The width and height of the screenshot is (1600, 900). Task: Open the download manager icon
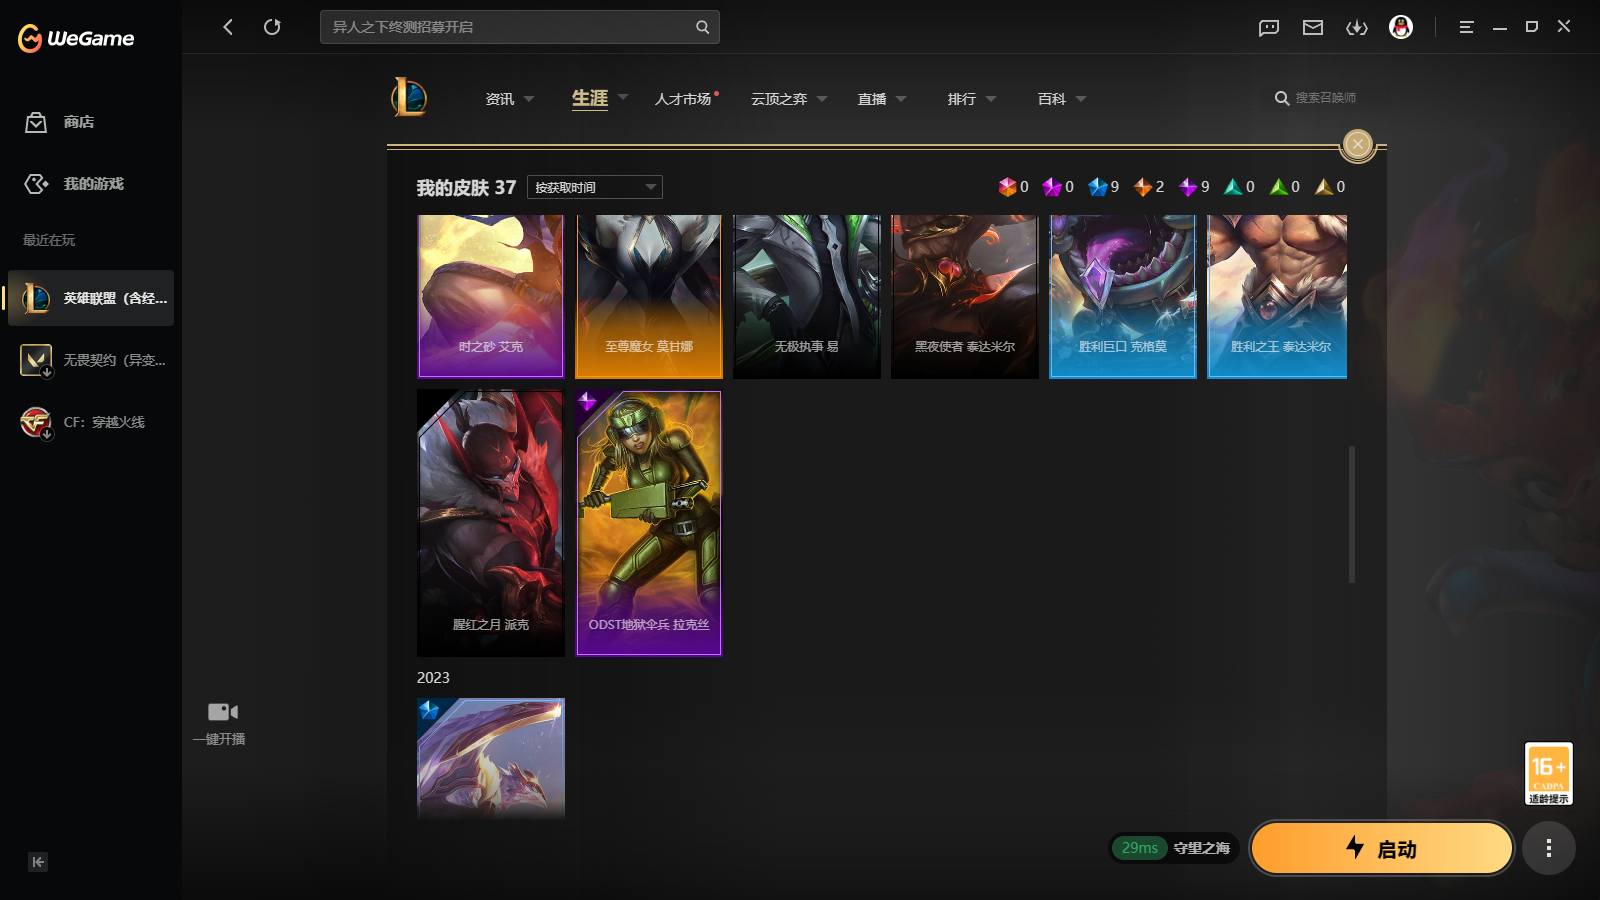pos(1357,27)
